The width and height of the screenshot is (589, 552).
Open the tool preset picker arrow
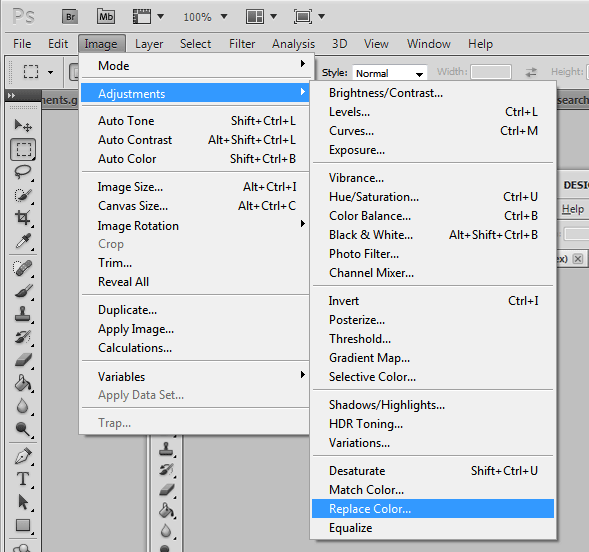pyautogui.click(x=50, y=72)
